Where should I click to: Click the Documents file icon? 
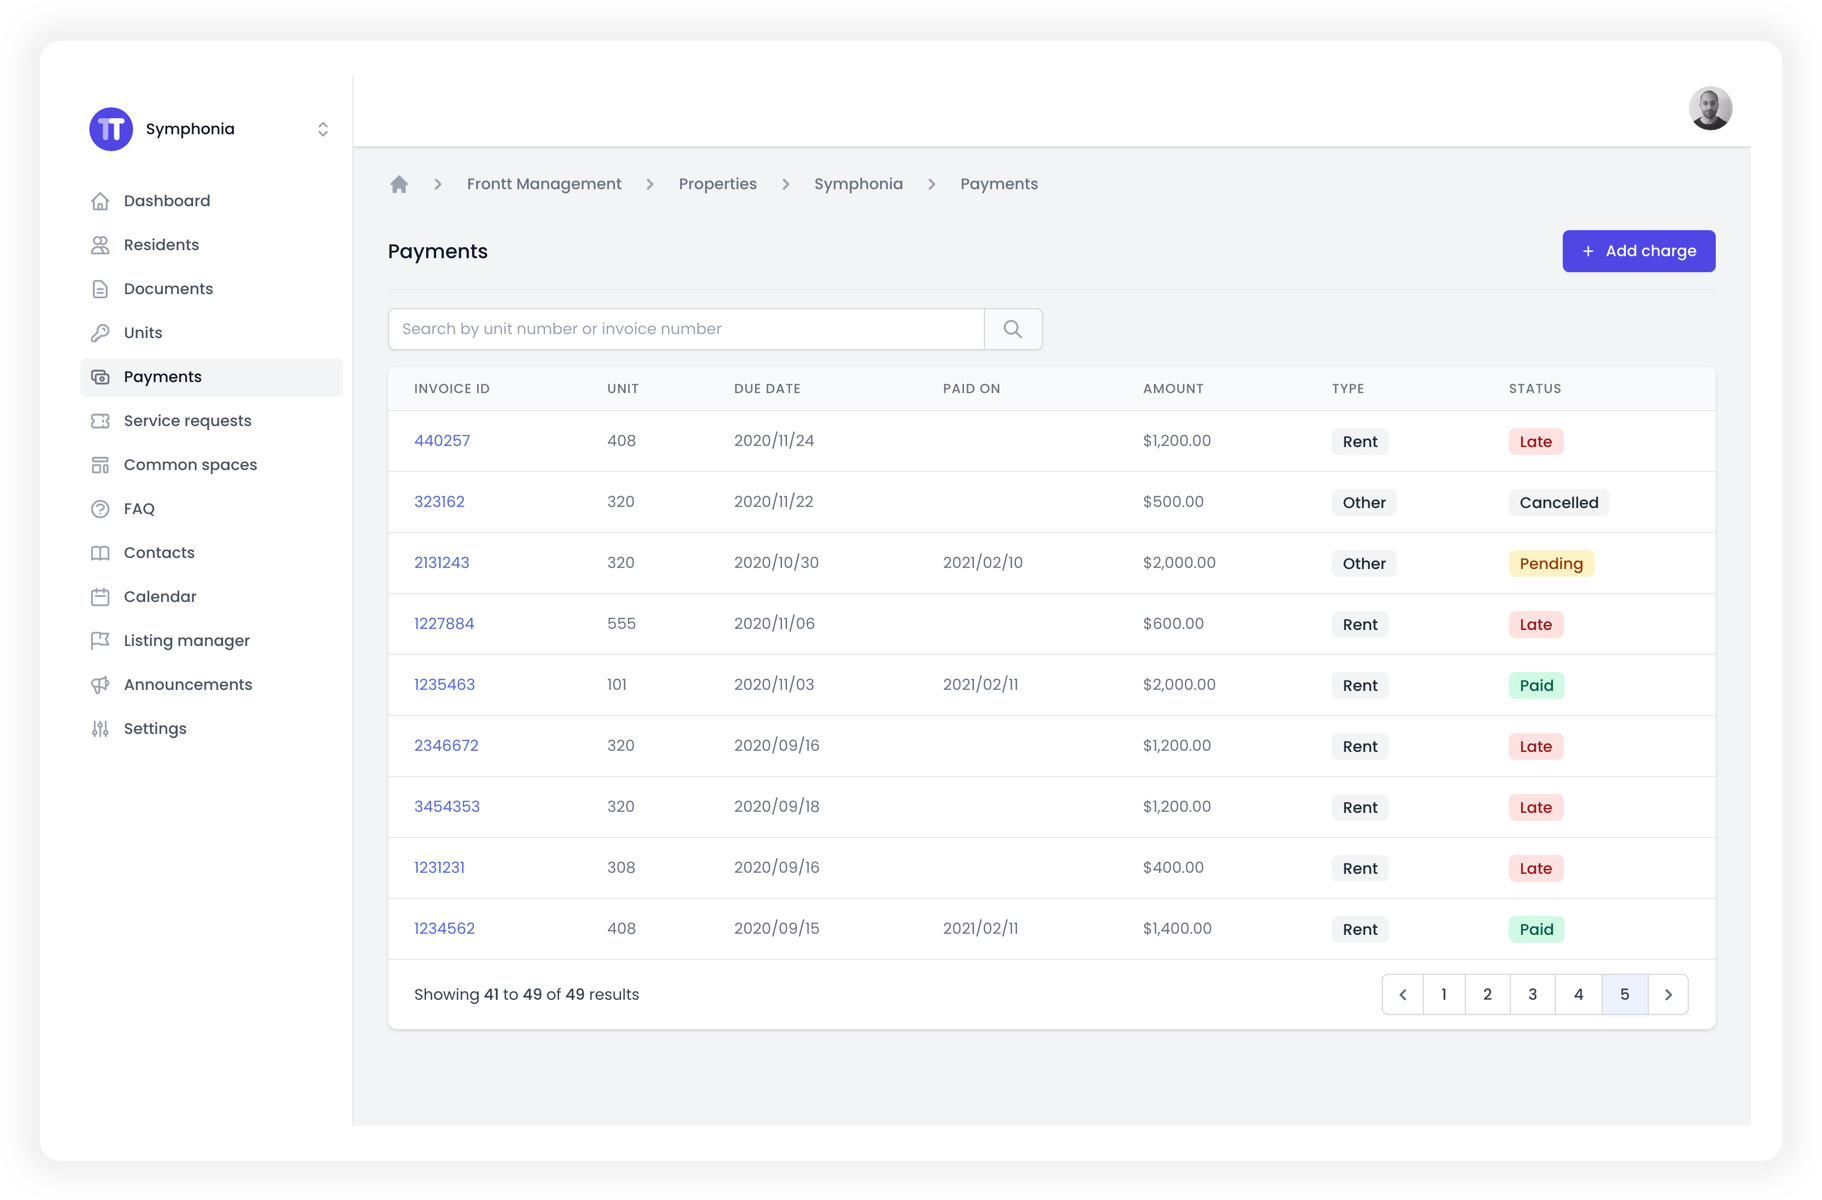coord(100,289)
